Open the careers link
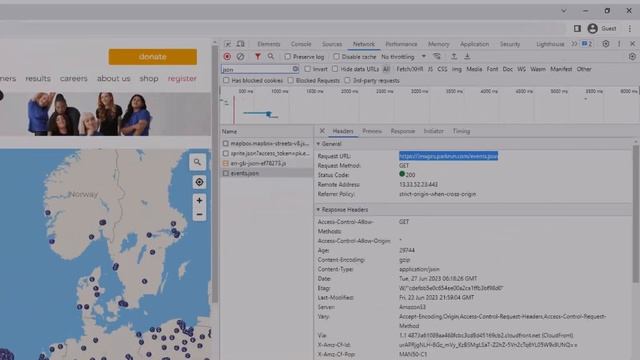640x360 pixels. [73, 78]
